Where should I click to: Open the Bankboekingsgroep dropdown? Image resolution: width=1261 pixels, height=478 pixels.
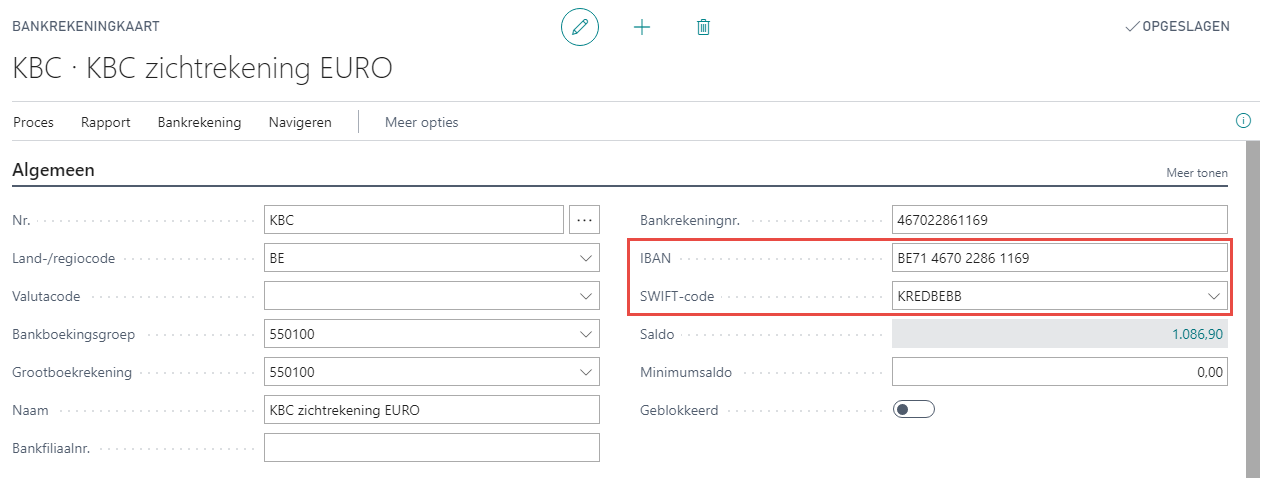(x=585, y=334)
